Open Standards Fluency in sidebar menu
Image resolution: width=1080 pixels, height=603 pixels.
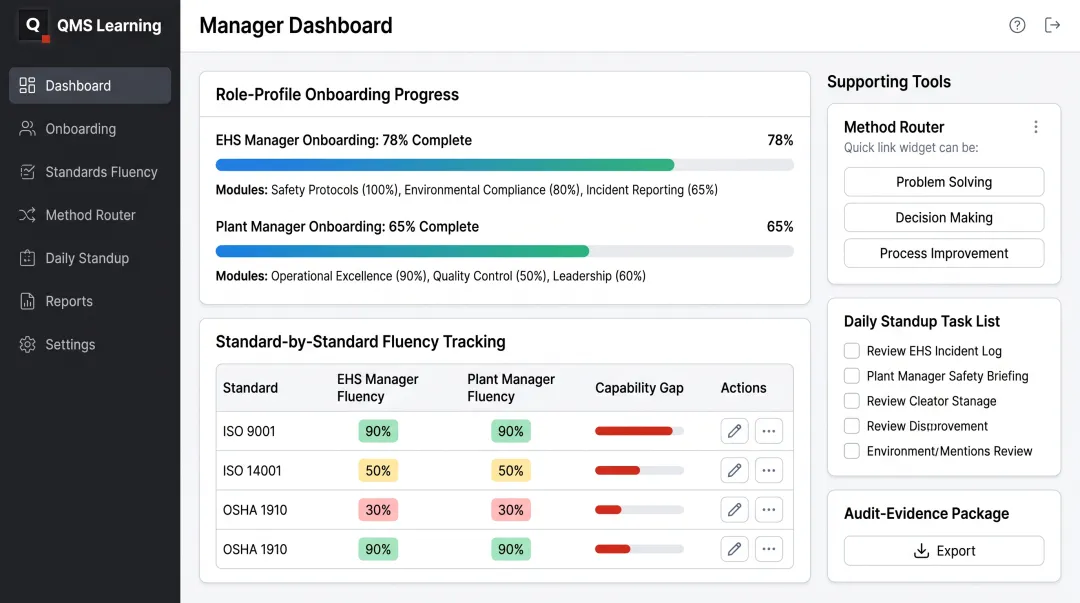click(x=90, y=172)
